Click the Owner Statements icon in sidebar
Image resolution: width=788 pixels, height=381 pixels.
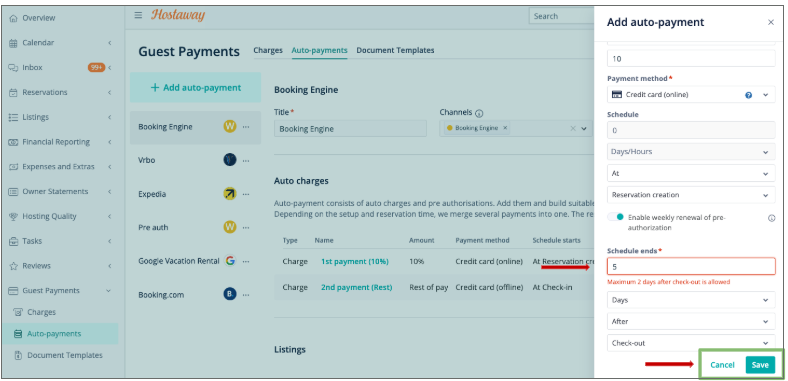[14, 192]
